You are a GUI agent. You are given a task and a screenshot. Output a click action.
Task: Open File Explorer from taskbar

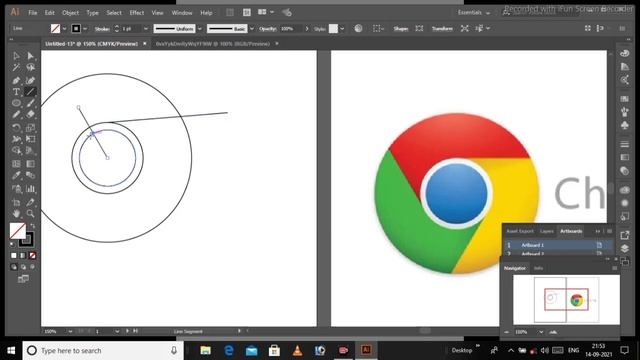click(x=205, y=350)
